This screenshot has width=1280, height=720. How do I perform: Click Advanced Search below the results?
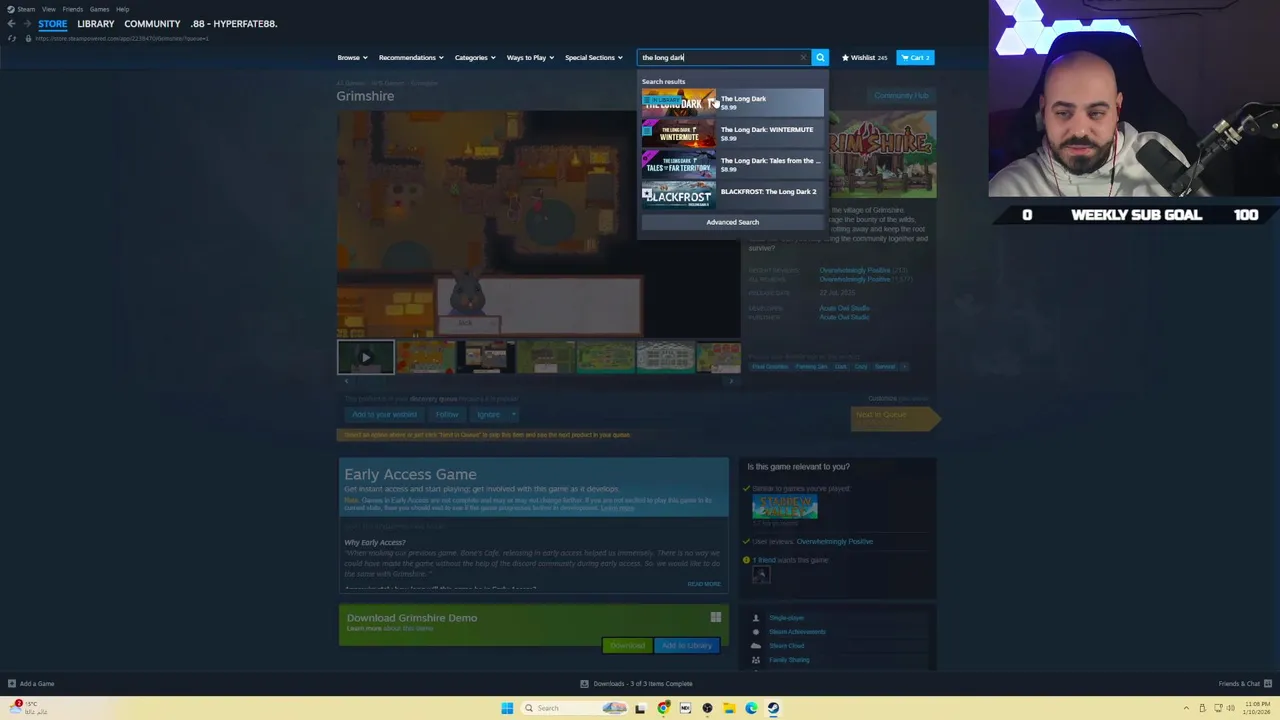733,222
